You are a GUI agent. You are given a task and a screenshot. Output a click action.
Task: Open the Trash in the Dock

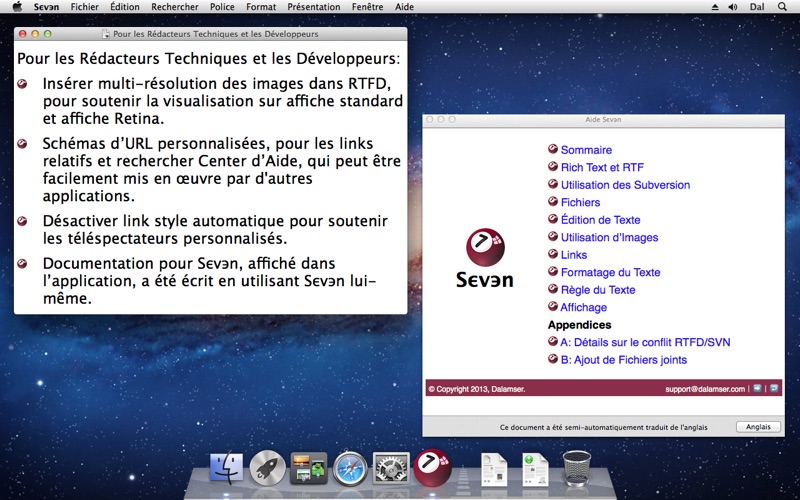[577, 468]
